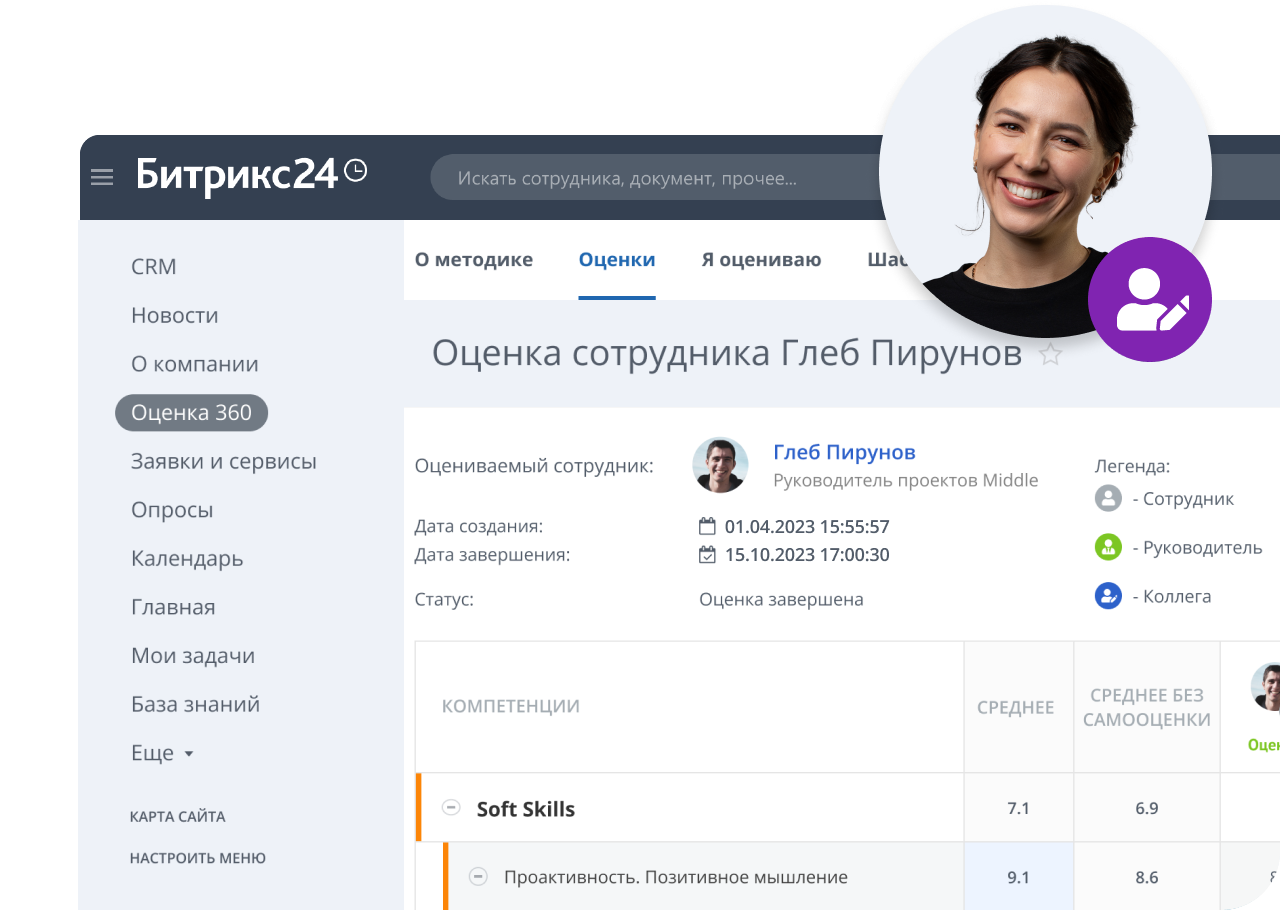
Task: Open Заявки и сервисы in the sidebar
Action: pos(223,461)
